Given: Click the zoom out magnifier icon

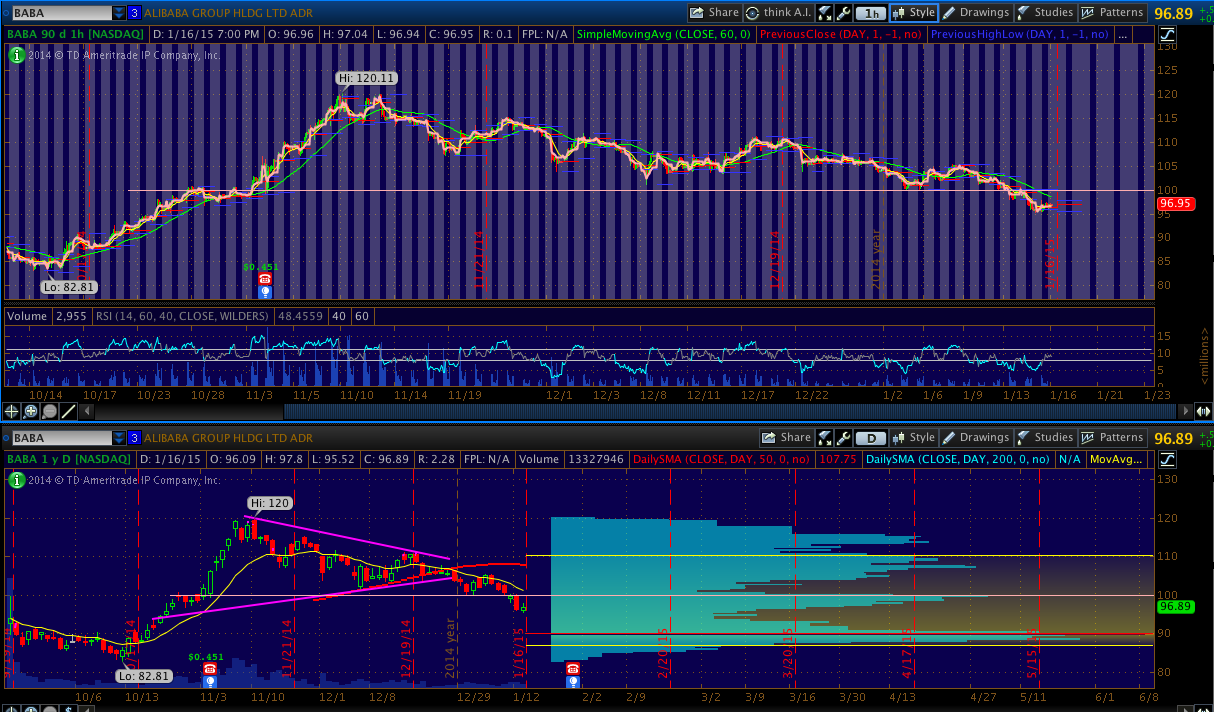Looking at the screenshot, I should coord(48,411).
